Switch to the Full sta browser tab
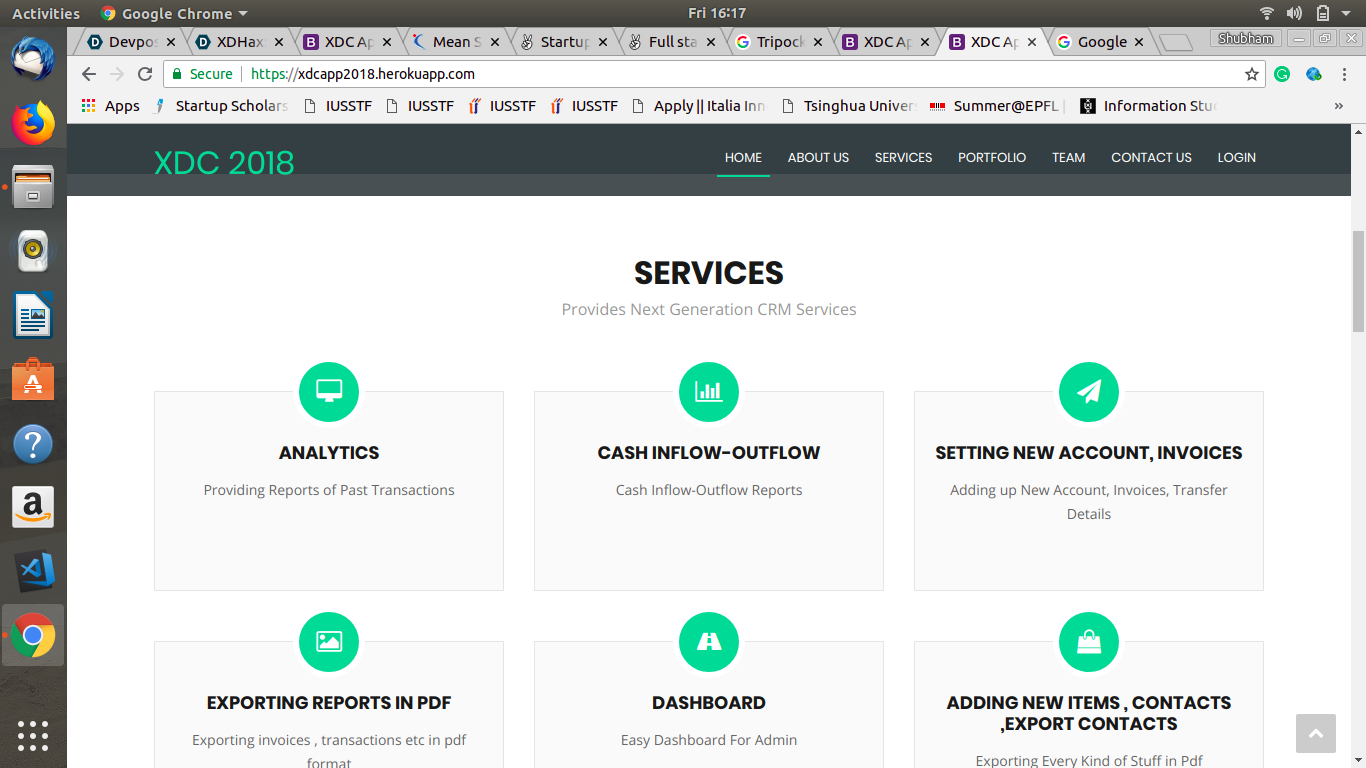The image size is (1366, 768). [x=671, y=42]
